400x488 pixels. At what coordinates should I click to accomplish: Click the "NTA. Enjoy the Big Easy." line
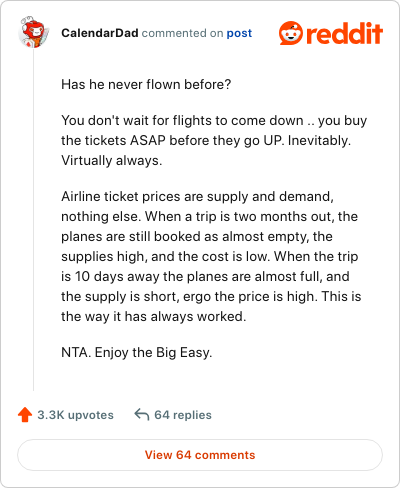(x=137, y=353)
